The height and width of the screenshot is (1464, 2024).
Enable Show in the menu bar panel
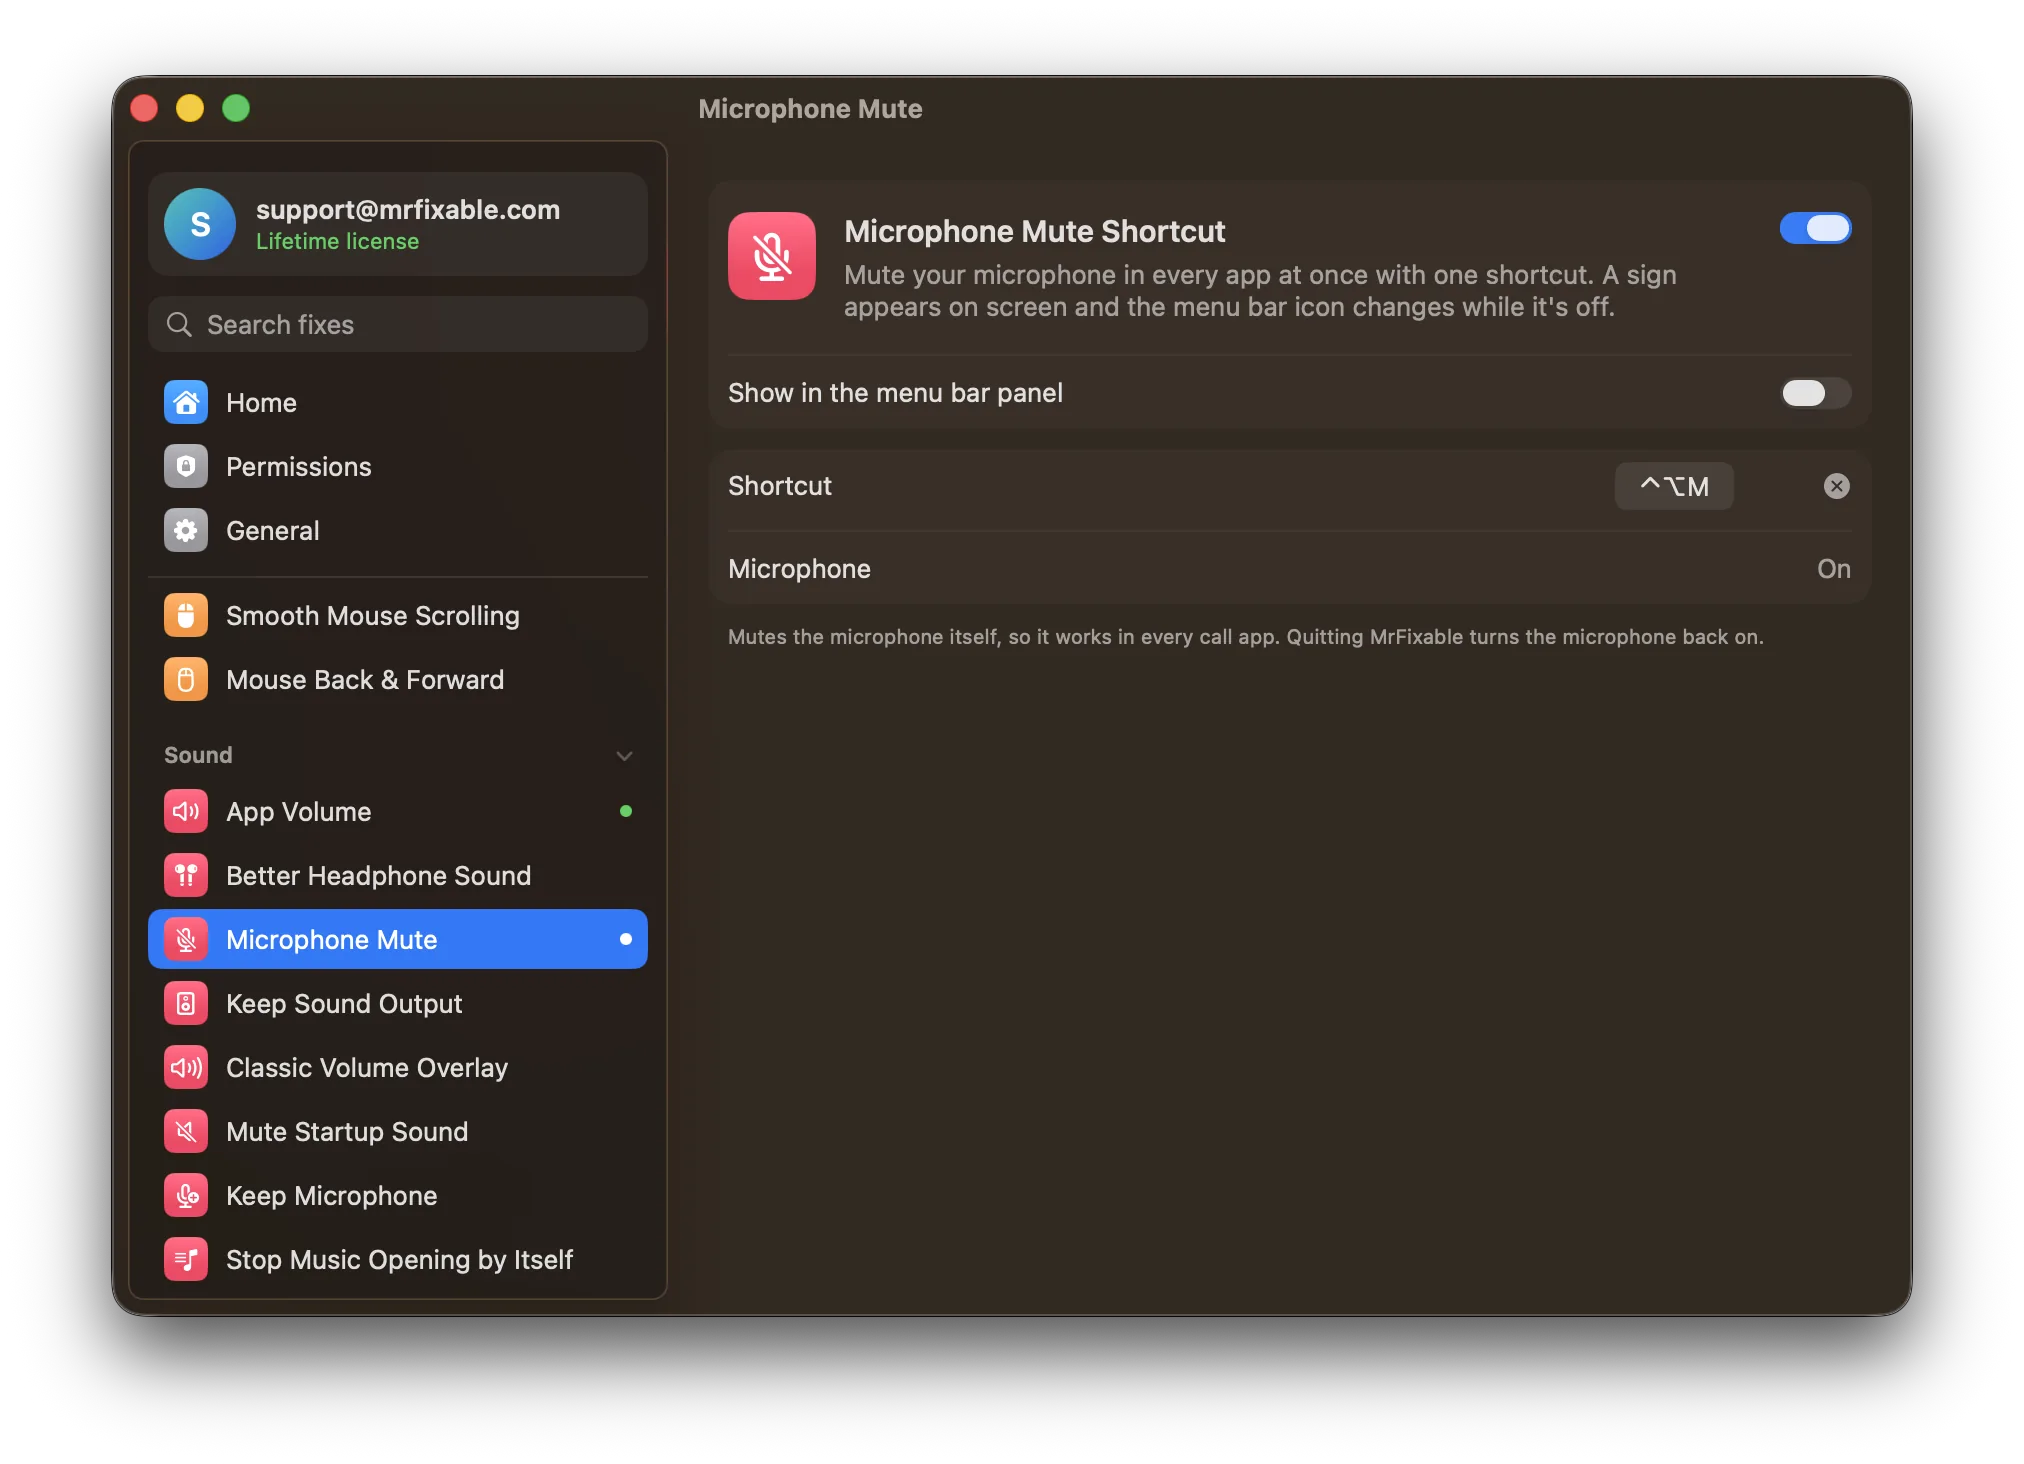coord(1815,393)
